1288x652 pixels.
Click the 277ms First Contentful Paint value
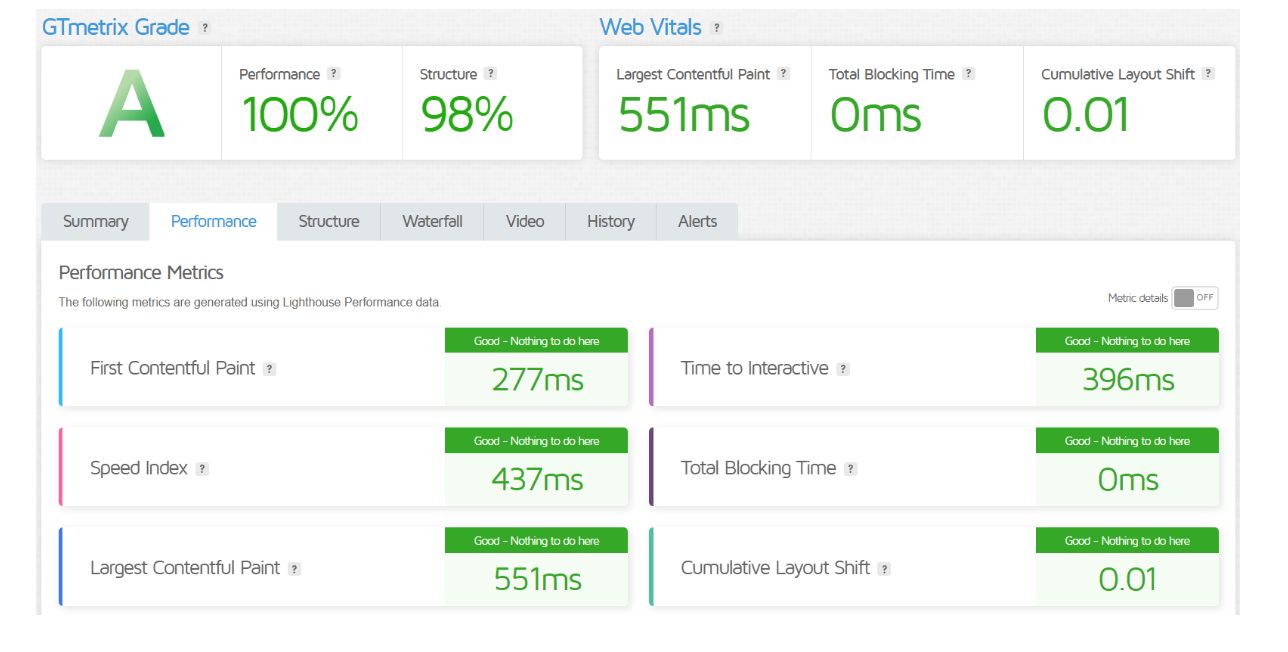[x=537, y=380]
